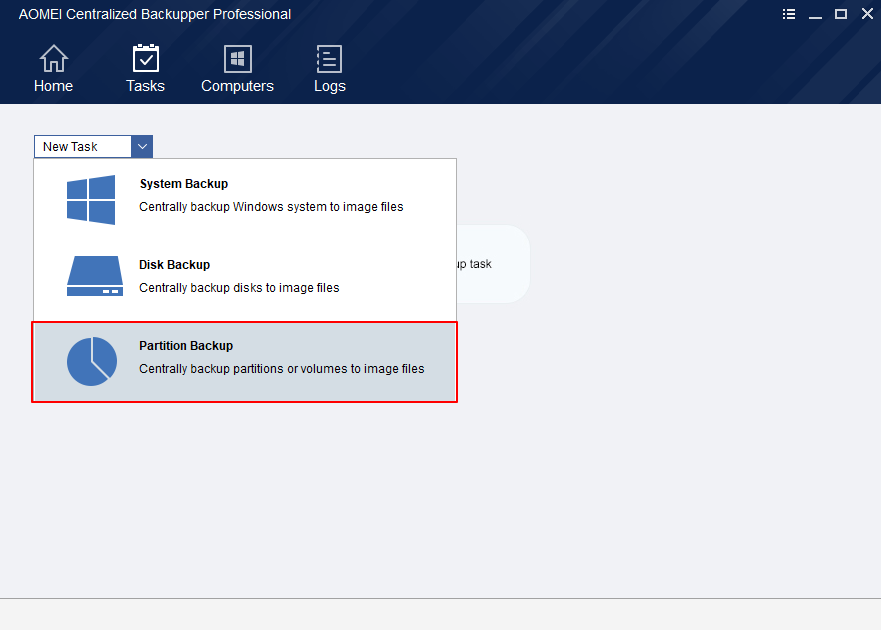Choose Disk Backup from the menu
The image size is (881, 630).
click(x=245, y=280)
